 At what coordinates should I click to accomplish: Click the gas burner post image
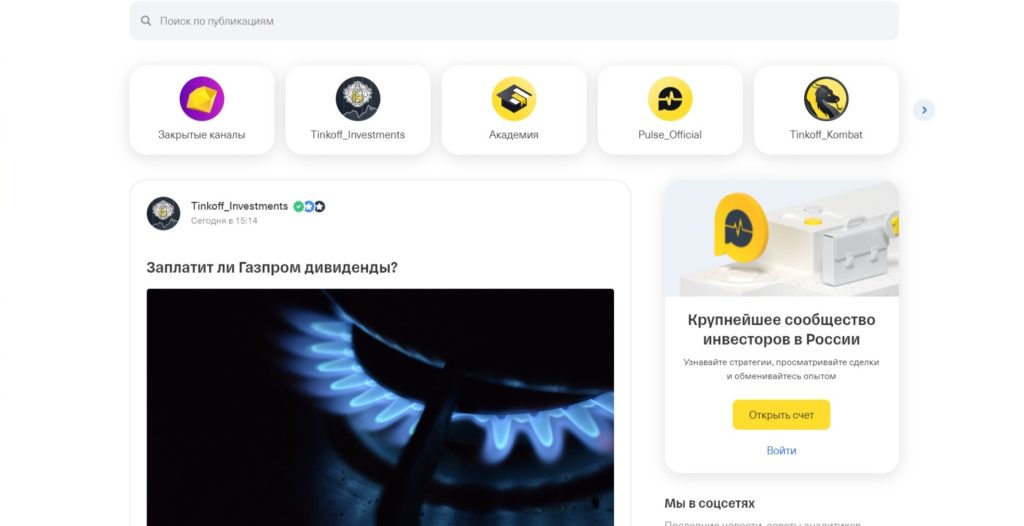click(x=380, y=407)
